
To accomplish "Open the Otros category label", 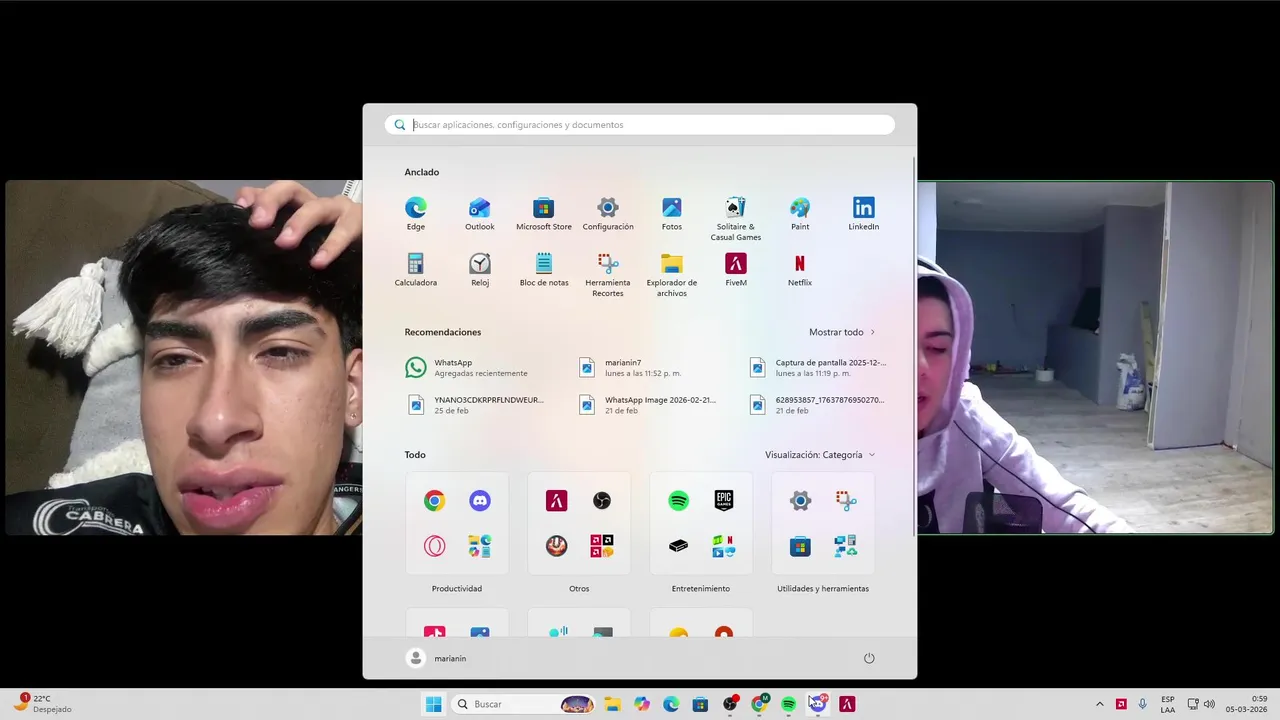I will [579, 589].
